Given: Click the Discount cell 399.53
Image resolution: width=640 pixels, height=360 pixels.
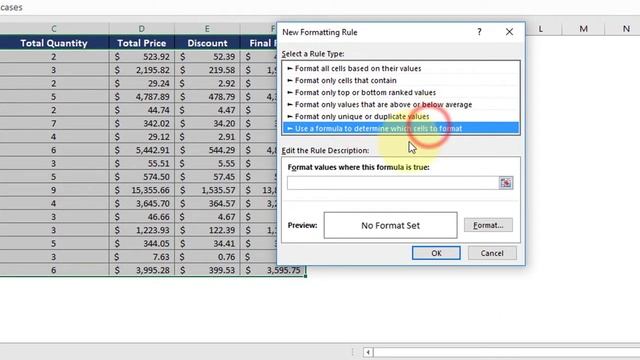Looking at the screenshot, I should click(207, 270).
